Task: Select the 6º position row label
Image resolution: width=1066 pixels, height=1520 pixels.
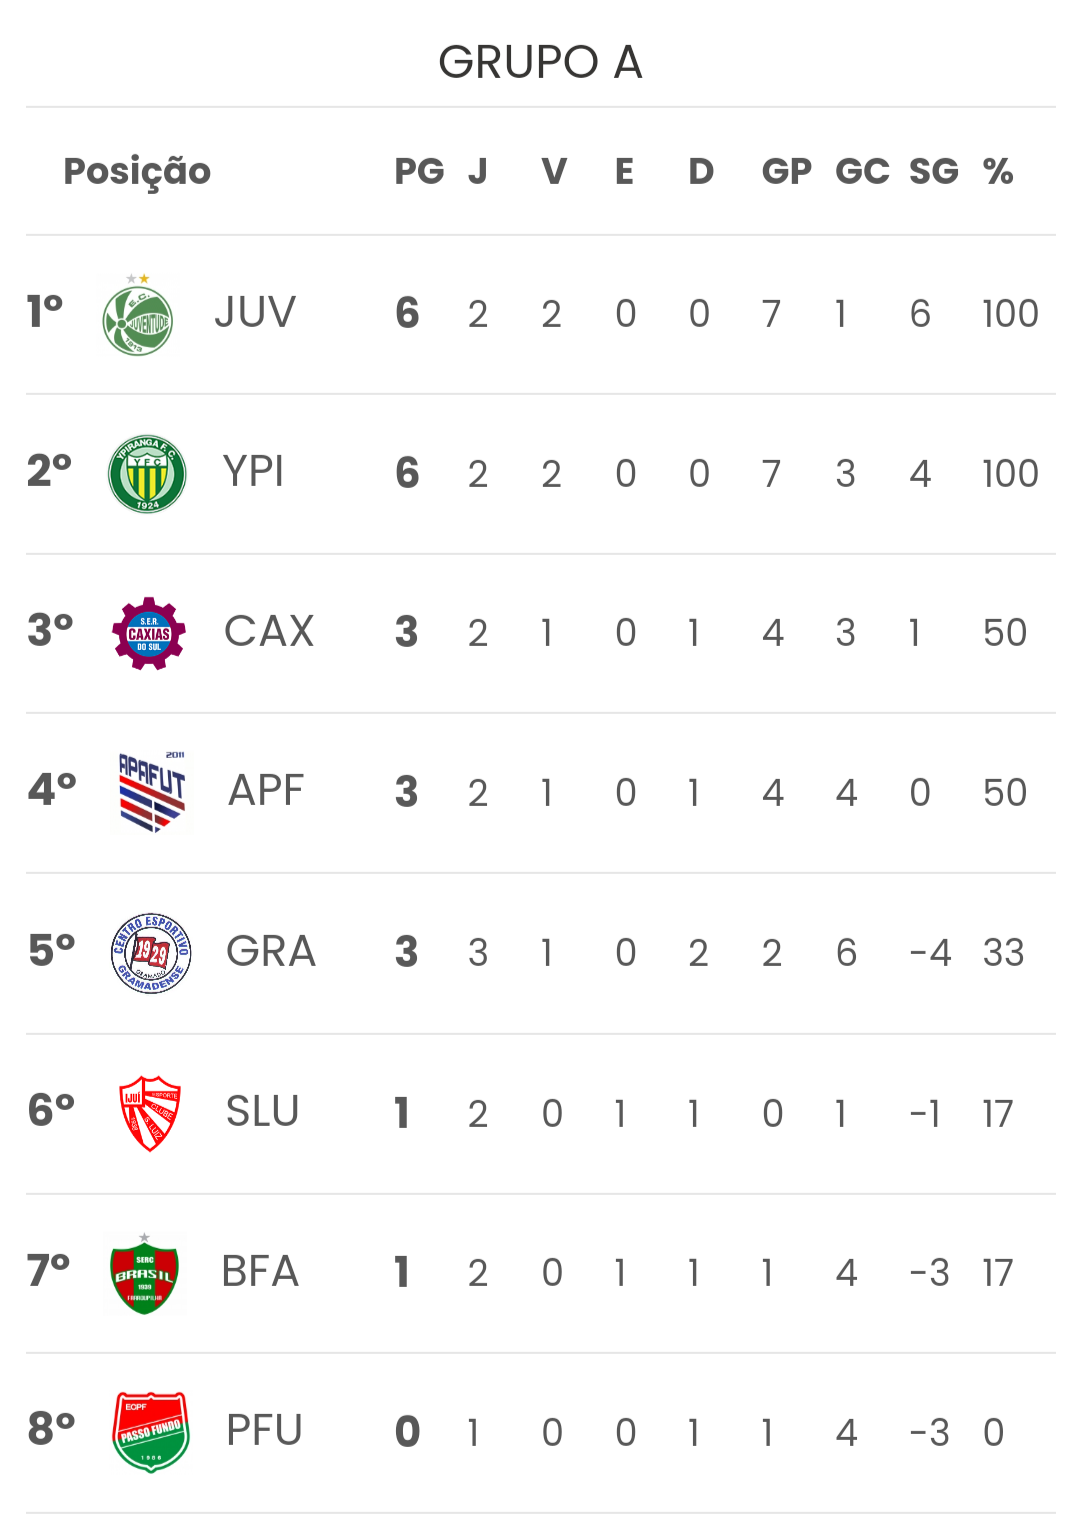Action: pyautogui.click(x=52, y=1111)
